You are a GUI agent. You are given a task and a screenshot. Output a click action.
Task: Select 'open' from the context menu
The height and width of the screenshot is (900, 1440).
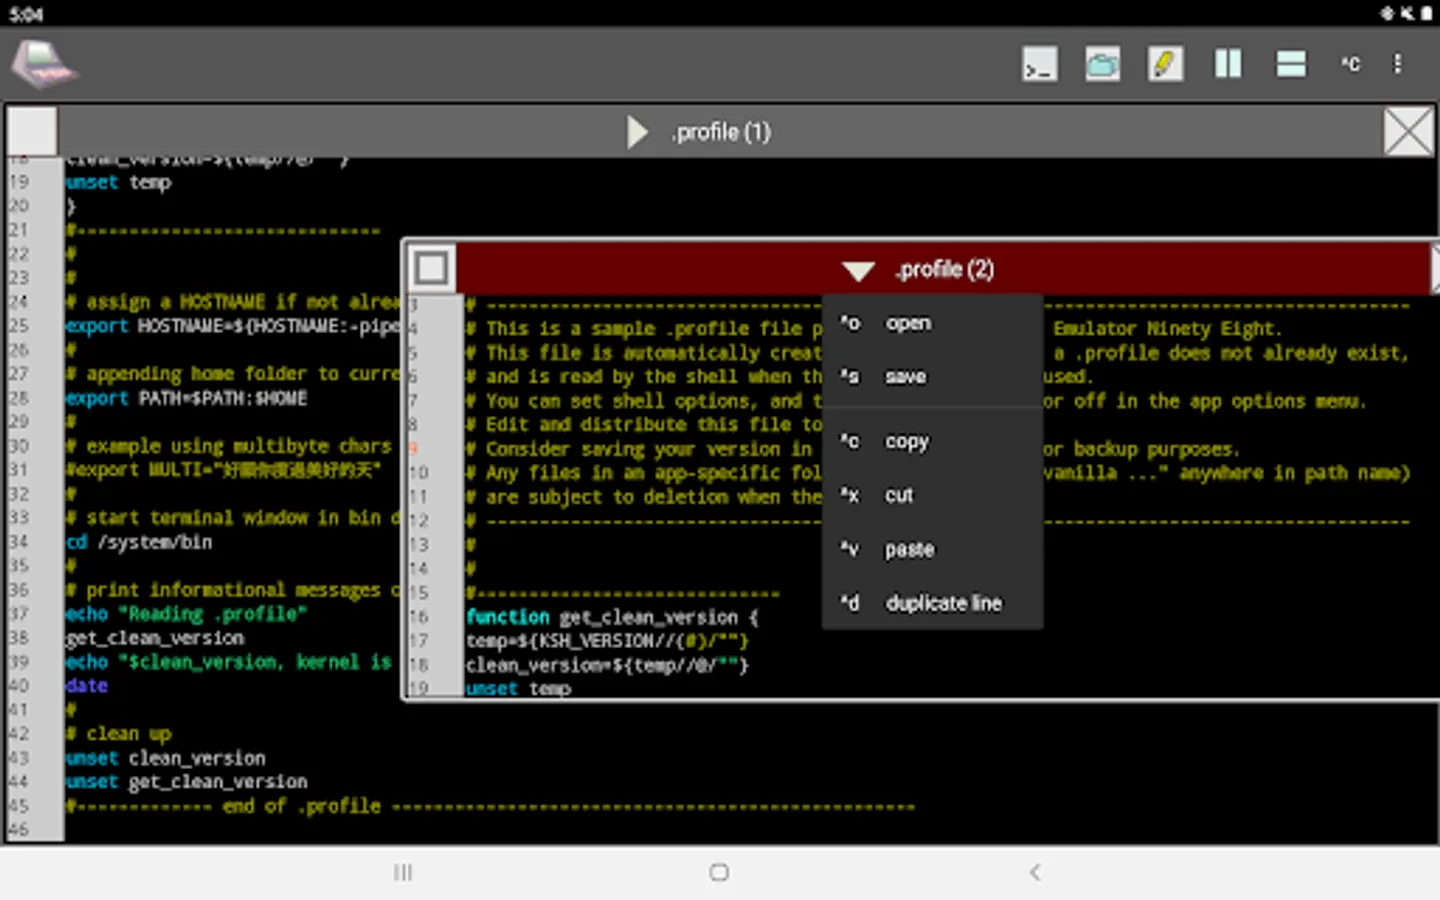(907, 324)
